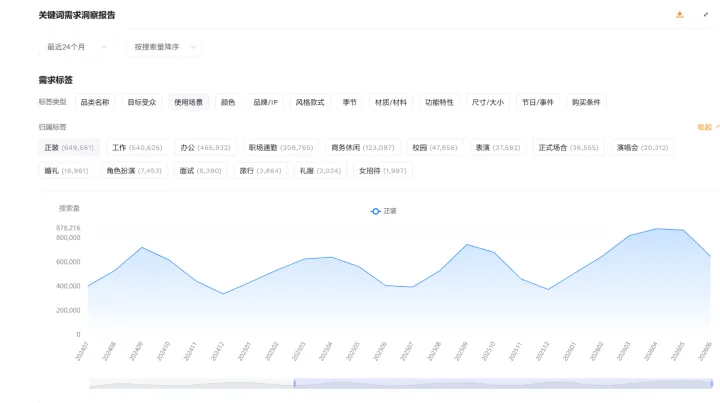The width and height of the screenshot is (720, 403).
Task: Click the 878,216 axis maximum label
Action: 68,228
